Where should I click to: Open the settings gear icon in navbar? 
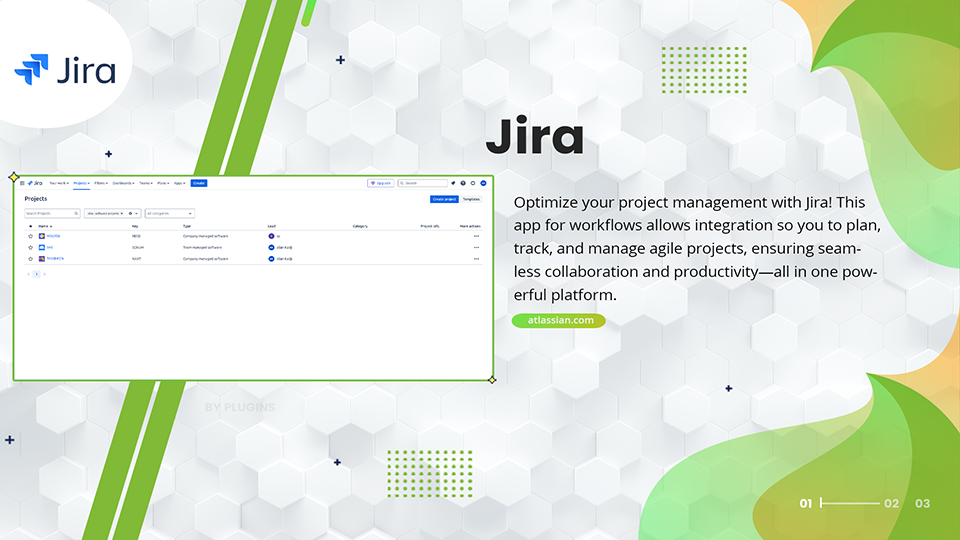click(x=473, y=183)
